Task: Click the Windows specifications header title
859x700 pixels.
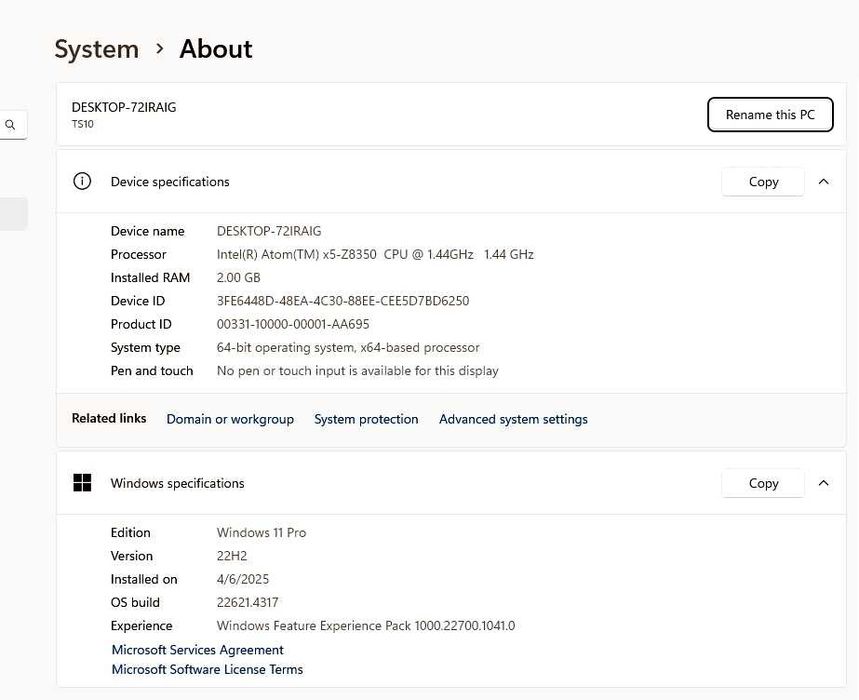Action: [177, 483]
